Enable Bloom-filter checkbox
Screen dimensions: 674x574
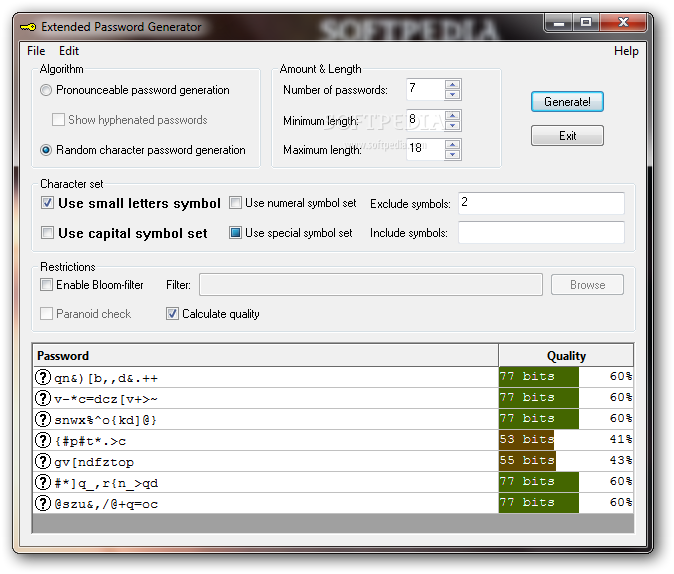(46, 285)
